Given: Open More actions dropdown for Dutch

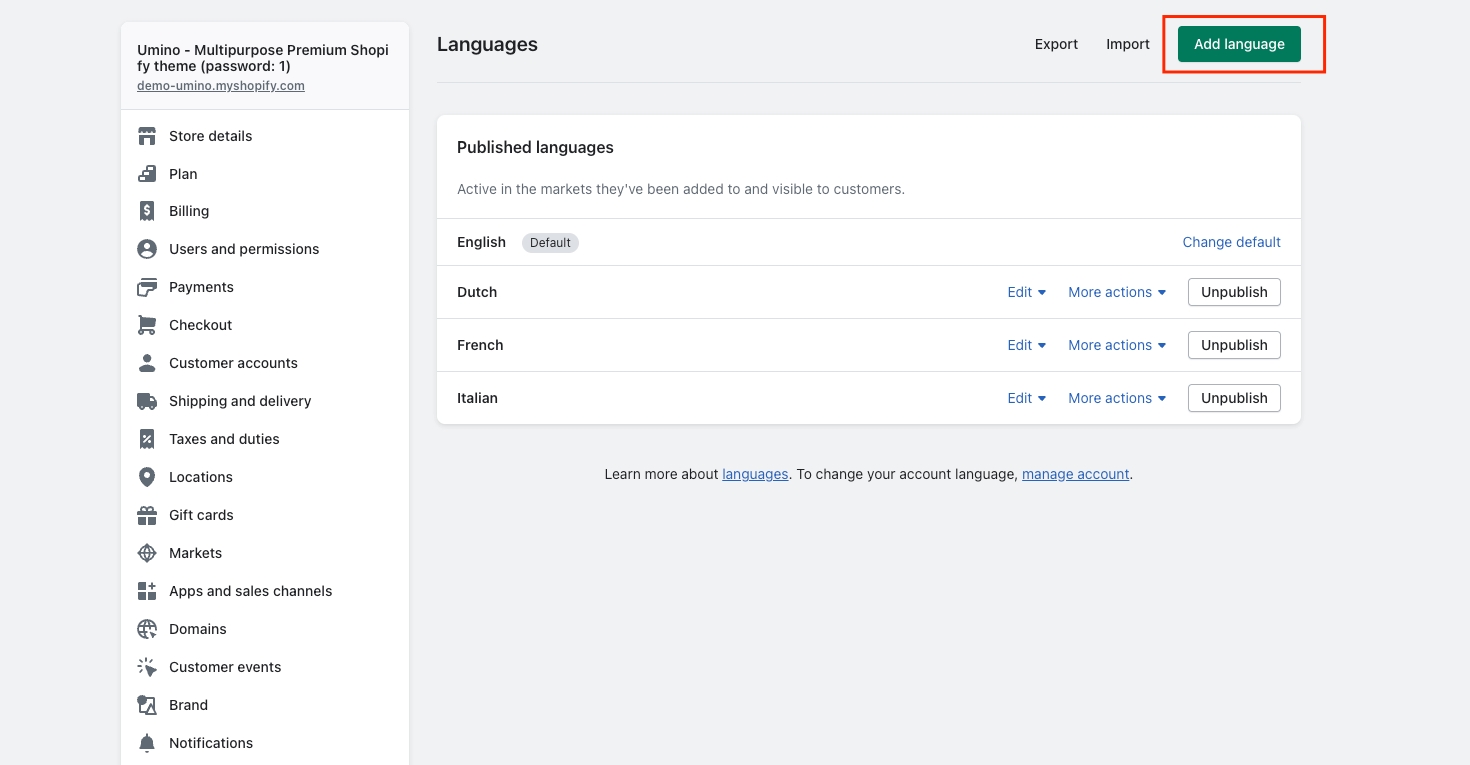Looking at the screenshot, I should pyautogui.click(x=1116, y=292).
